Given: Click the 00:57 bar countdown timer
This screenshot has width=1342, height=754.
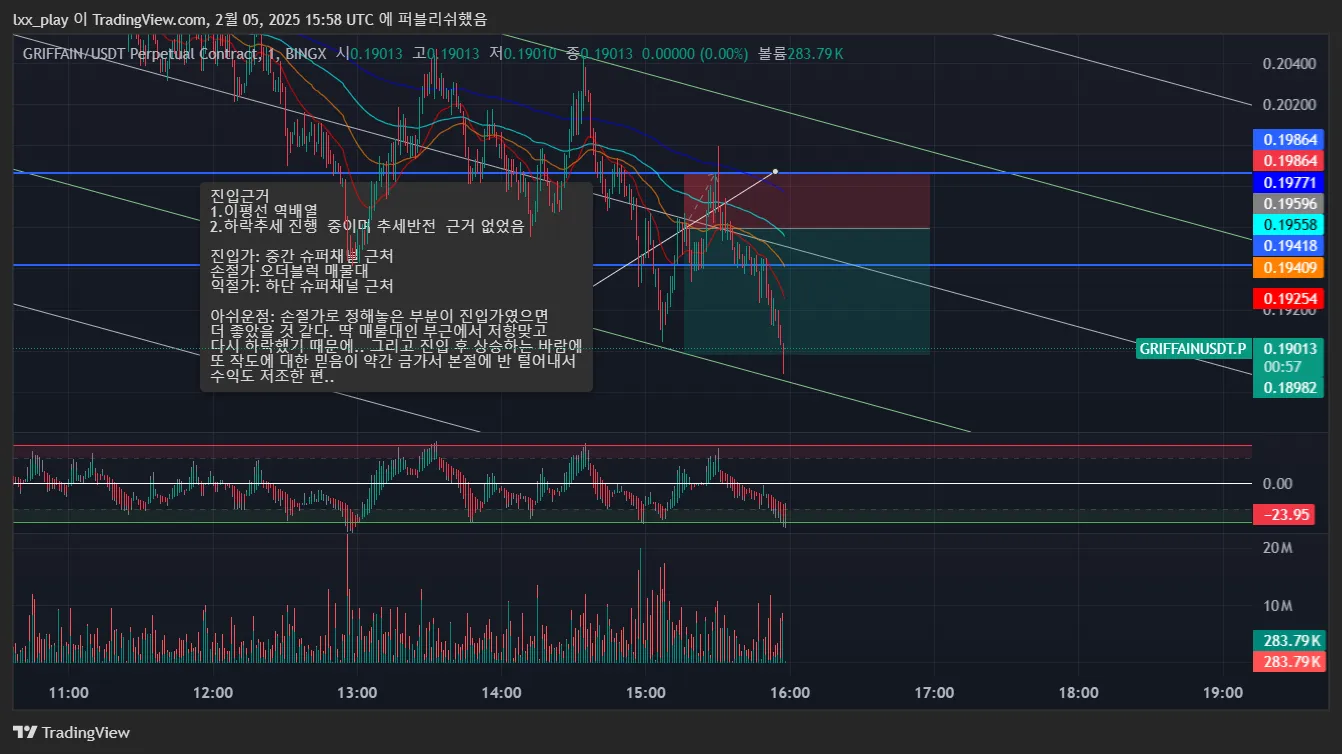Looking at the screenshot, I should pos(1281,366).
